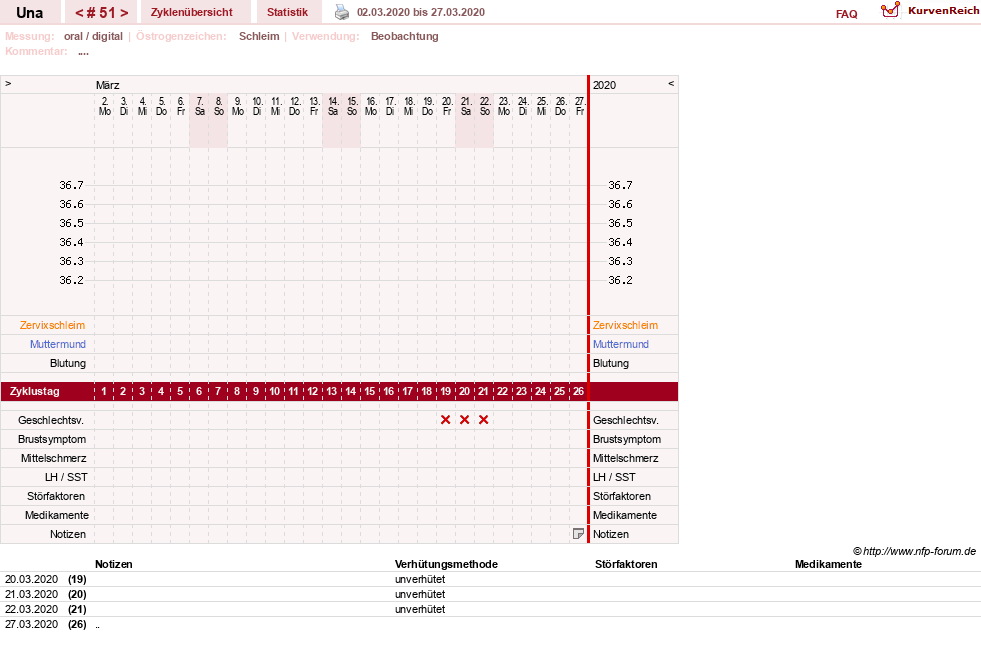Collapse chart with the < arrow beside 2020
Viewport: 981px width, 663px height.
tap(671, 83)
